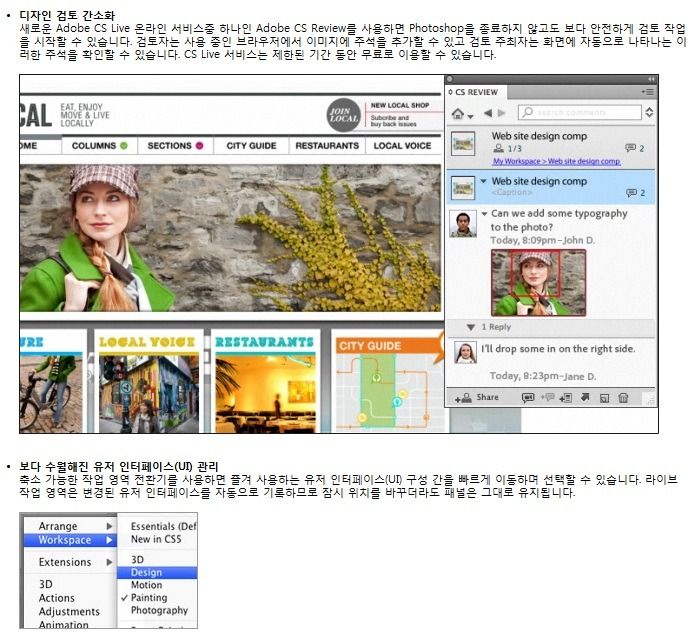This screenshot has height=643, width=696.
Task: Click the add comment speech bubble icon
Action: [528, 398]
